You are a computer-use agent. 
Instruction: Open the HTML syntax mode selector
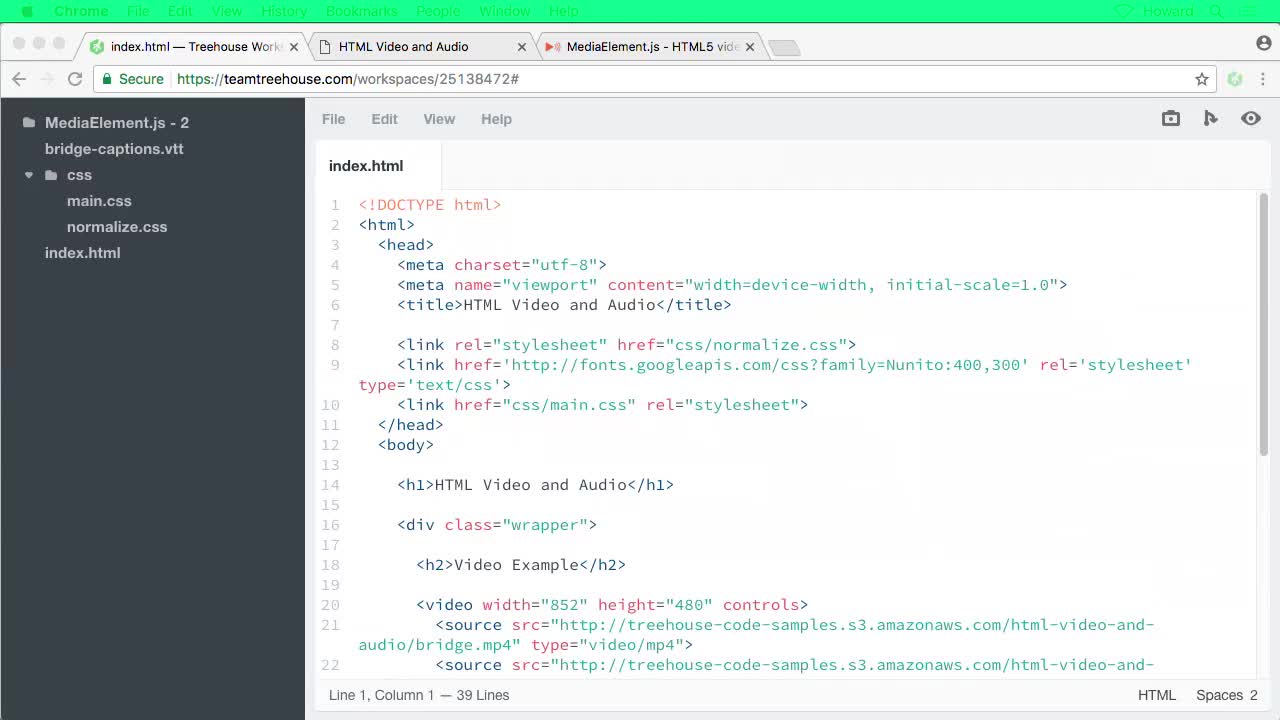(x=1157, y=695)
